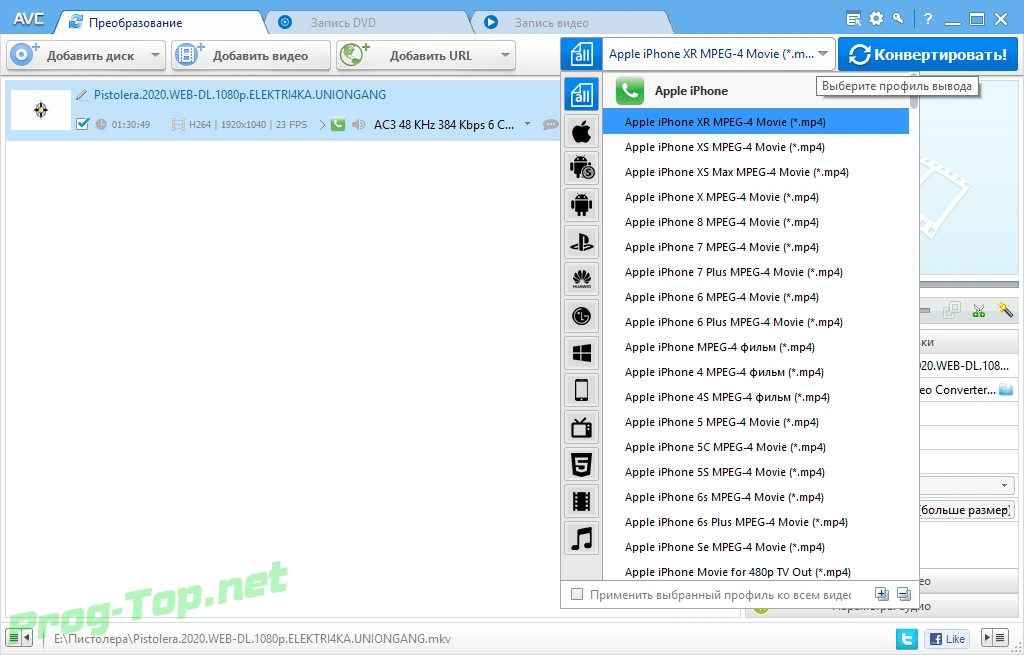
Task: Choose the Windows devices category icon
Action: click(x=581, y=353)
